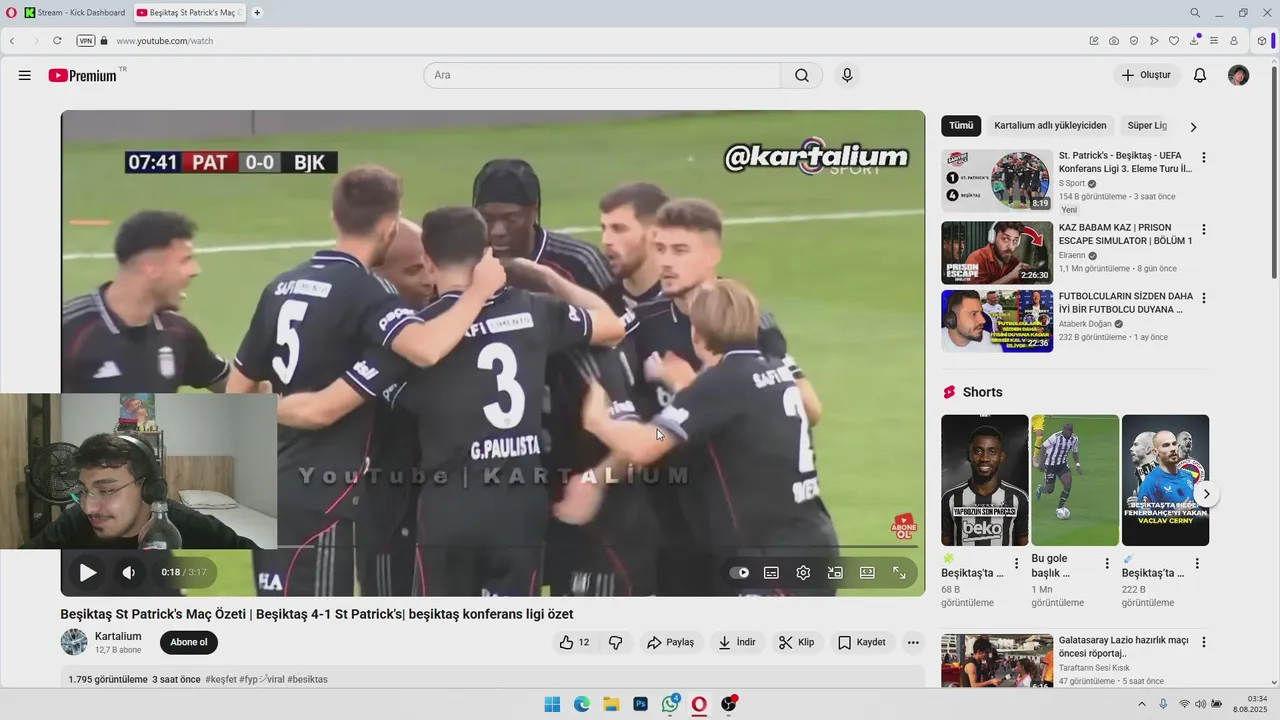Download the video with İndir
1280x720 pixels.
tap(737, 642)
